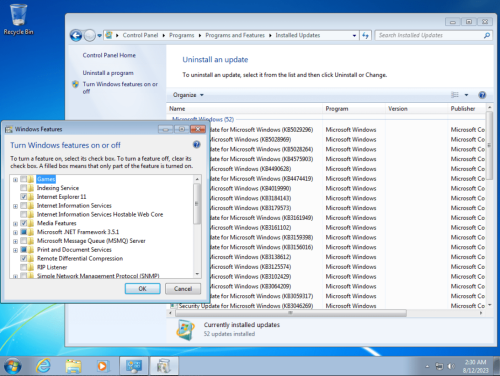Open help in the Windows Features dialog

197,144
